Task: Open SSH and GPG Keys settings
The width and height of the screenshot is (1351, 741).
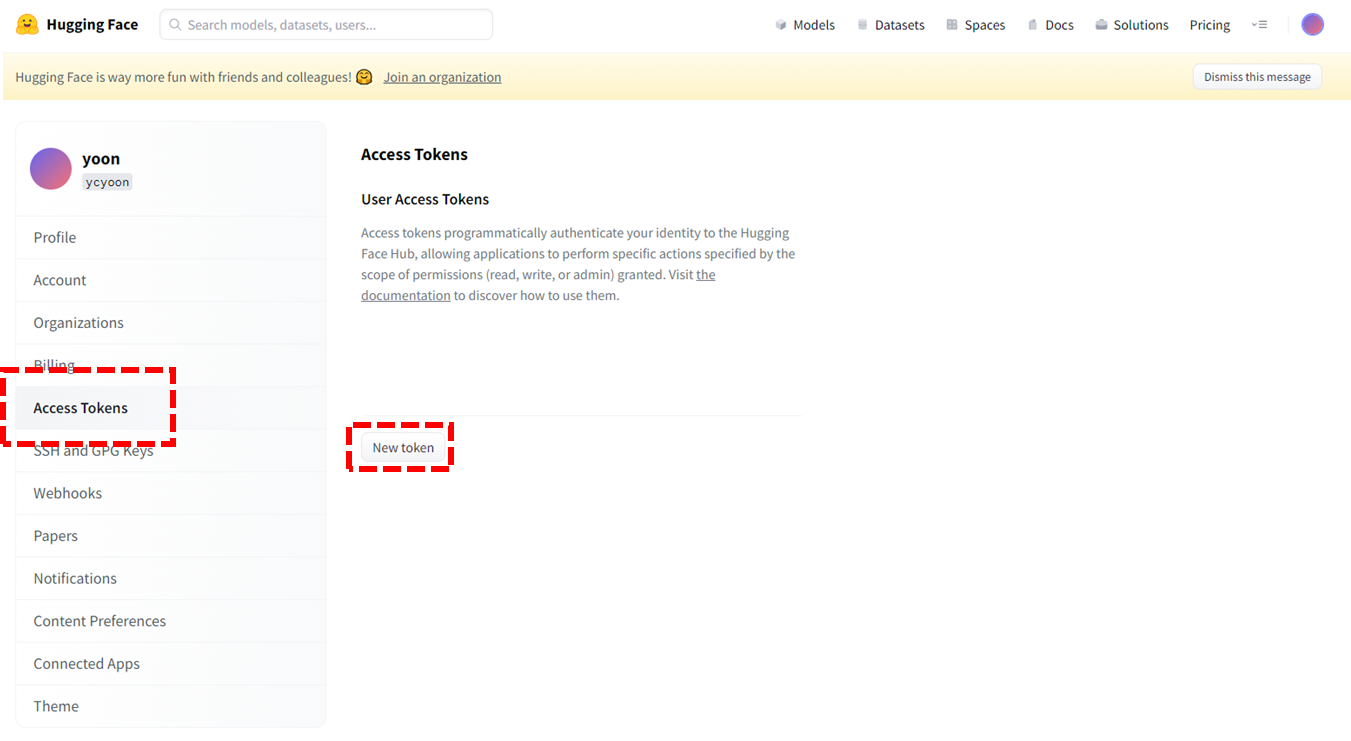Action: [x=171, y=451]
